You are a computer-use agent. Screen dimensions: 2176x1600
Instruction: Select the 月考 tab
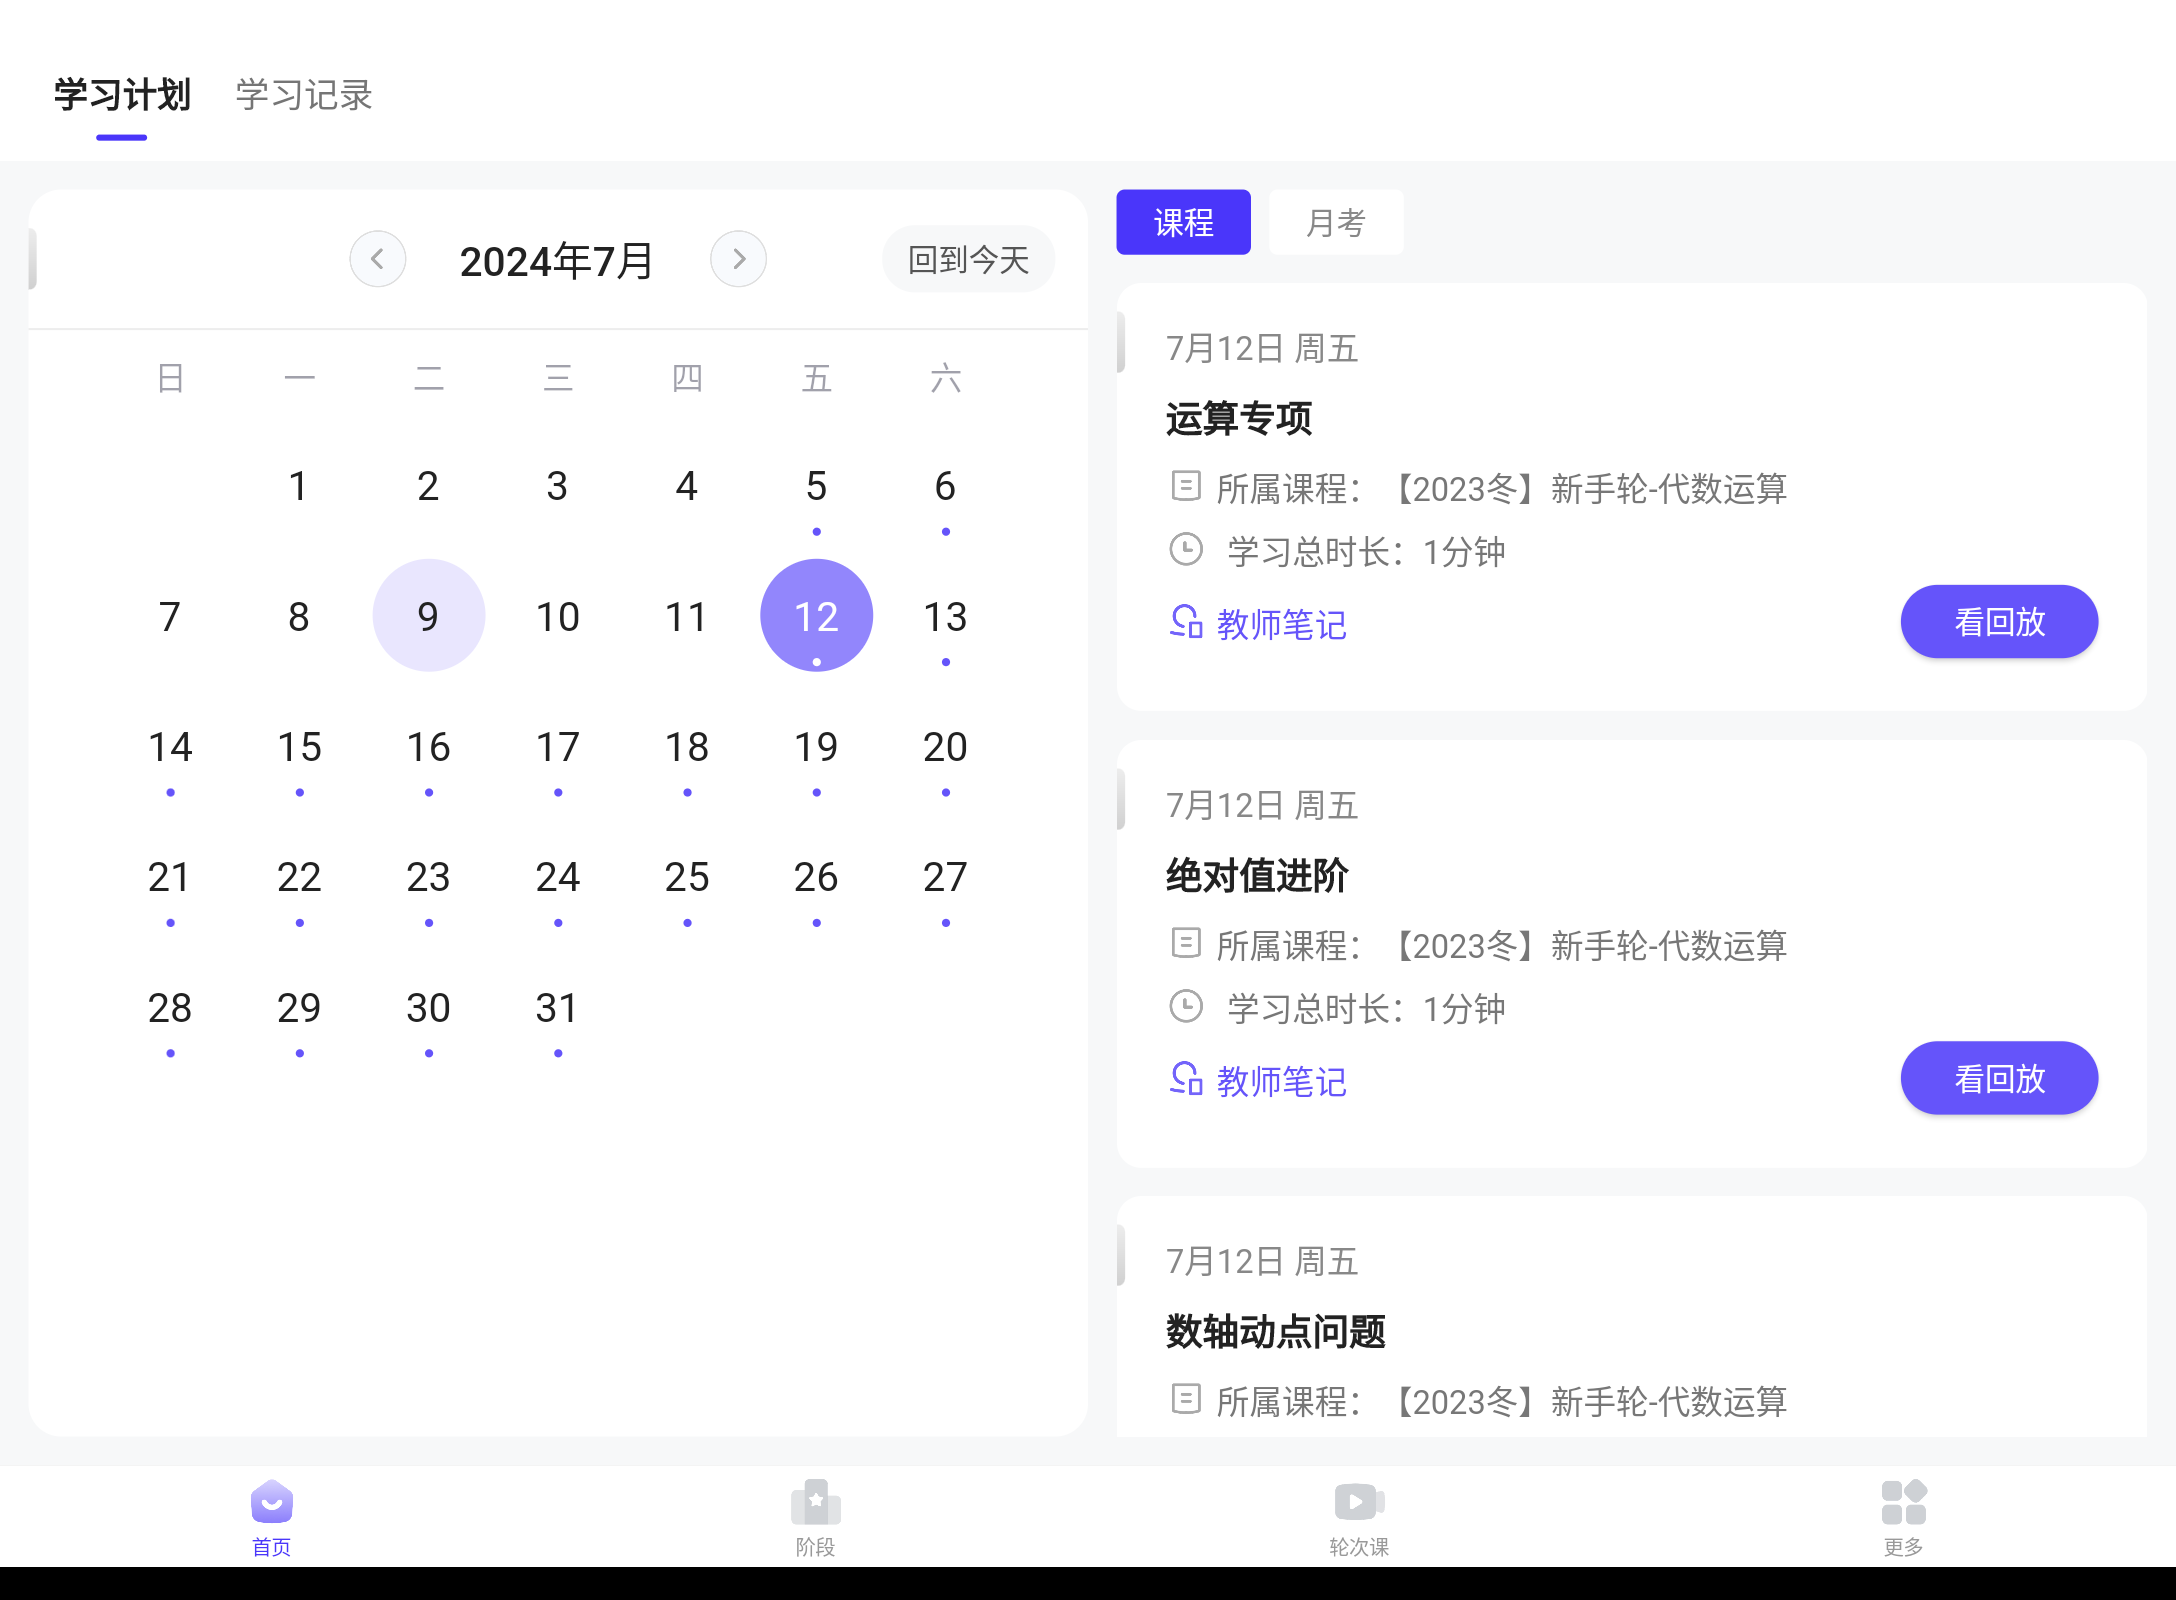coord(1336,222)
